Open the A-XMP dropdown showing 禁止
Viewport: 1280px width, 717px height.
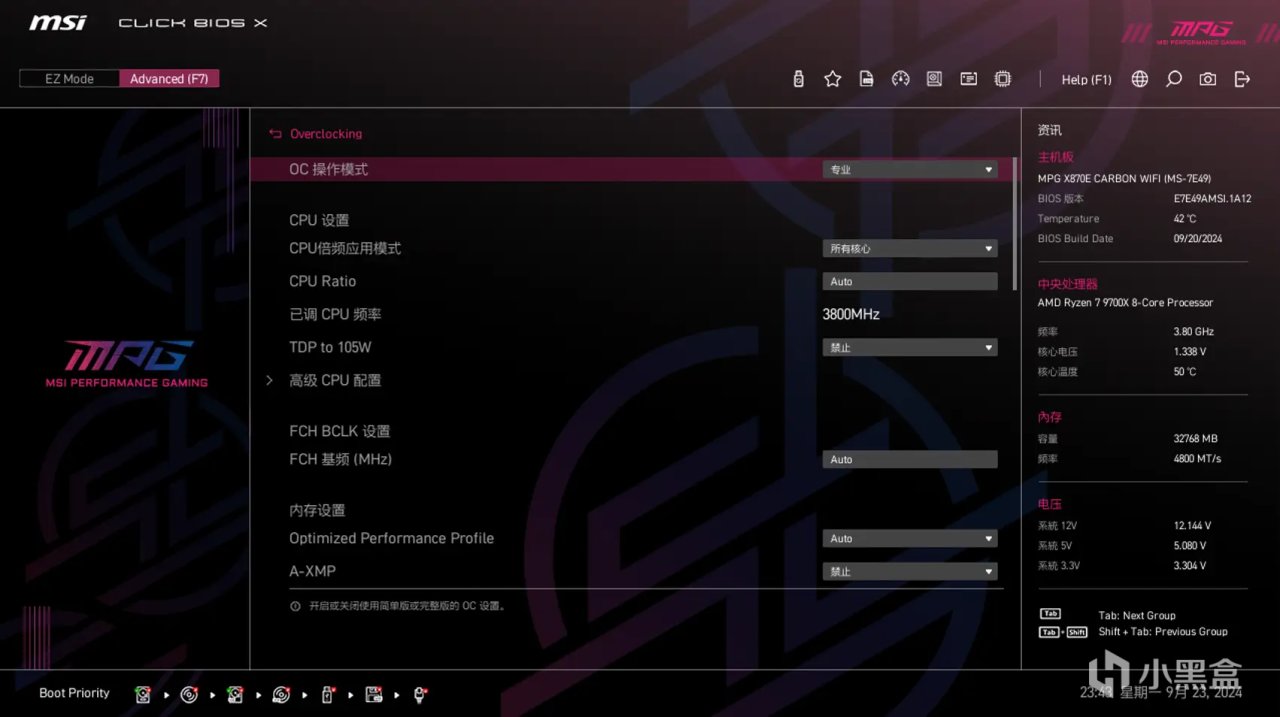click(x=910, y=572)
